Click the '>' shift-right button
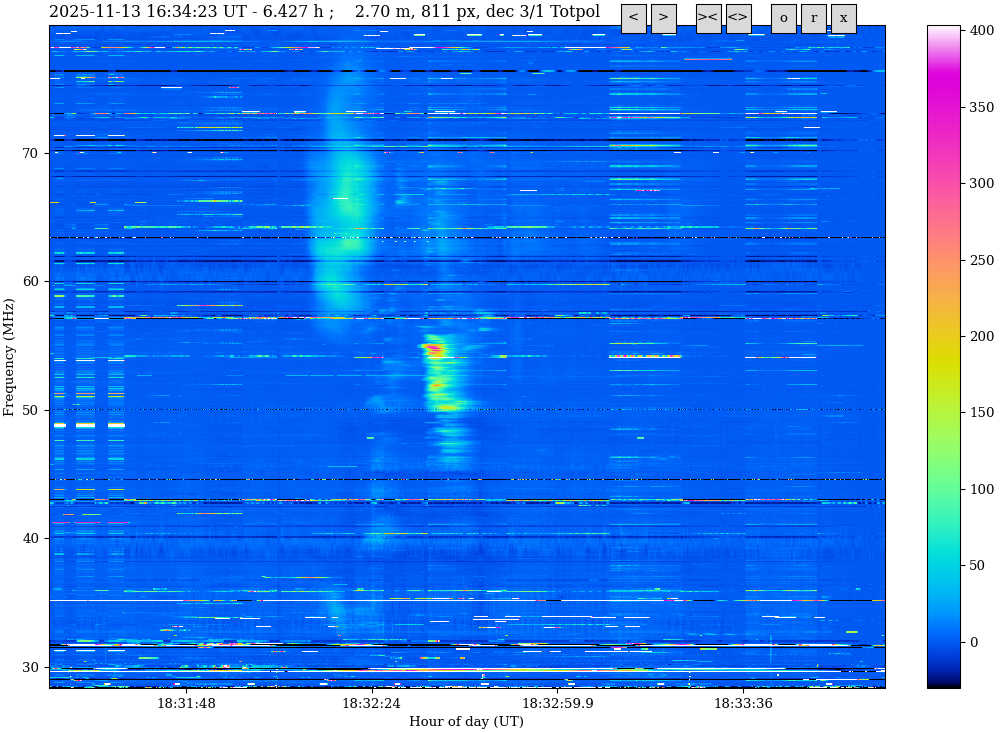Screen dimensions: 1001x733 click(x=663, y=18)
